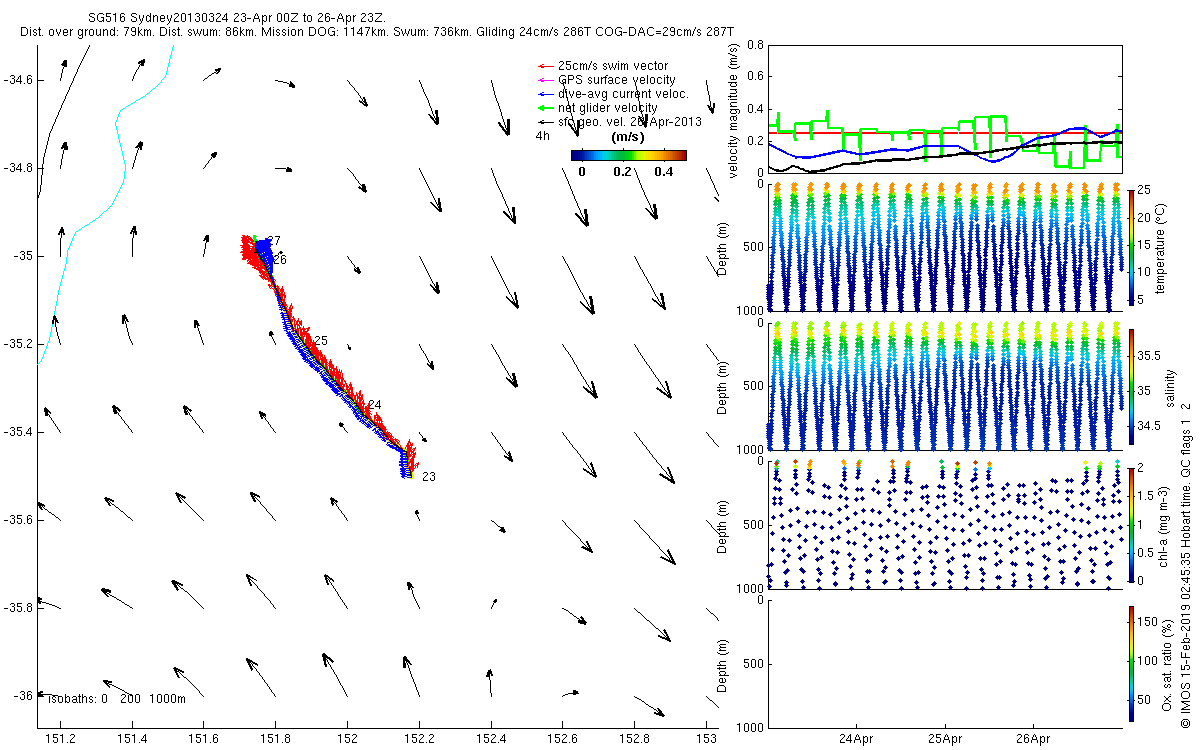
Task: Click the "25" tick on the temperature colorbar
Action: pos(1144,189)
